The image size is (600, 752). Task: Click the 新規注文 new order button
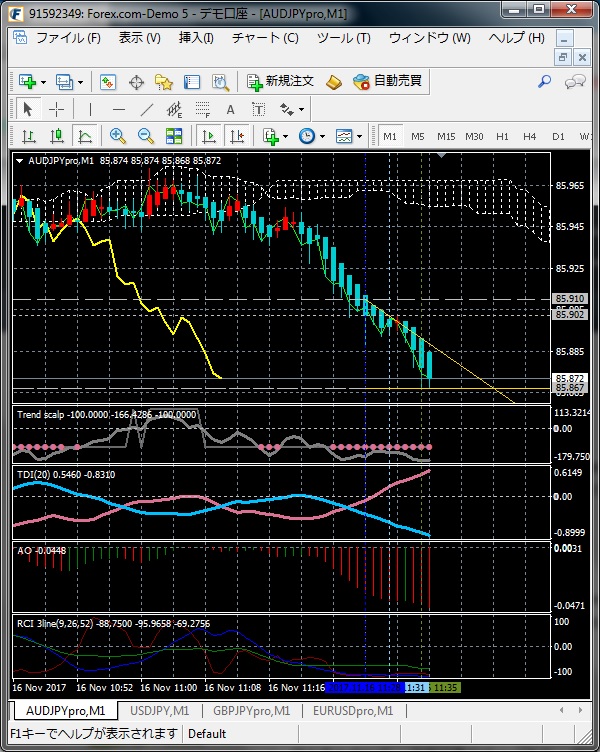(x=280, y=82)
